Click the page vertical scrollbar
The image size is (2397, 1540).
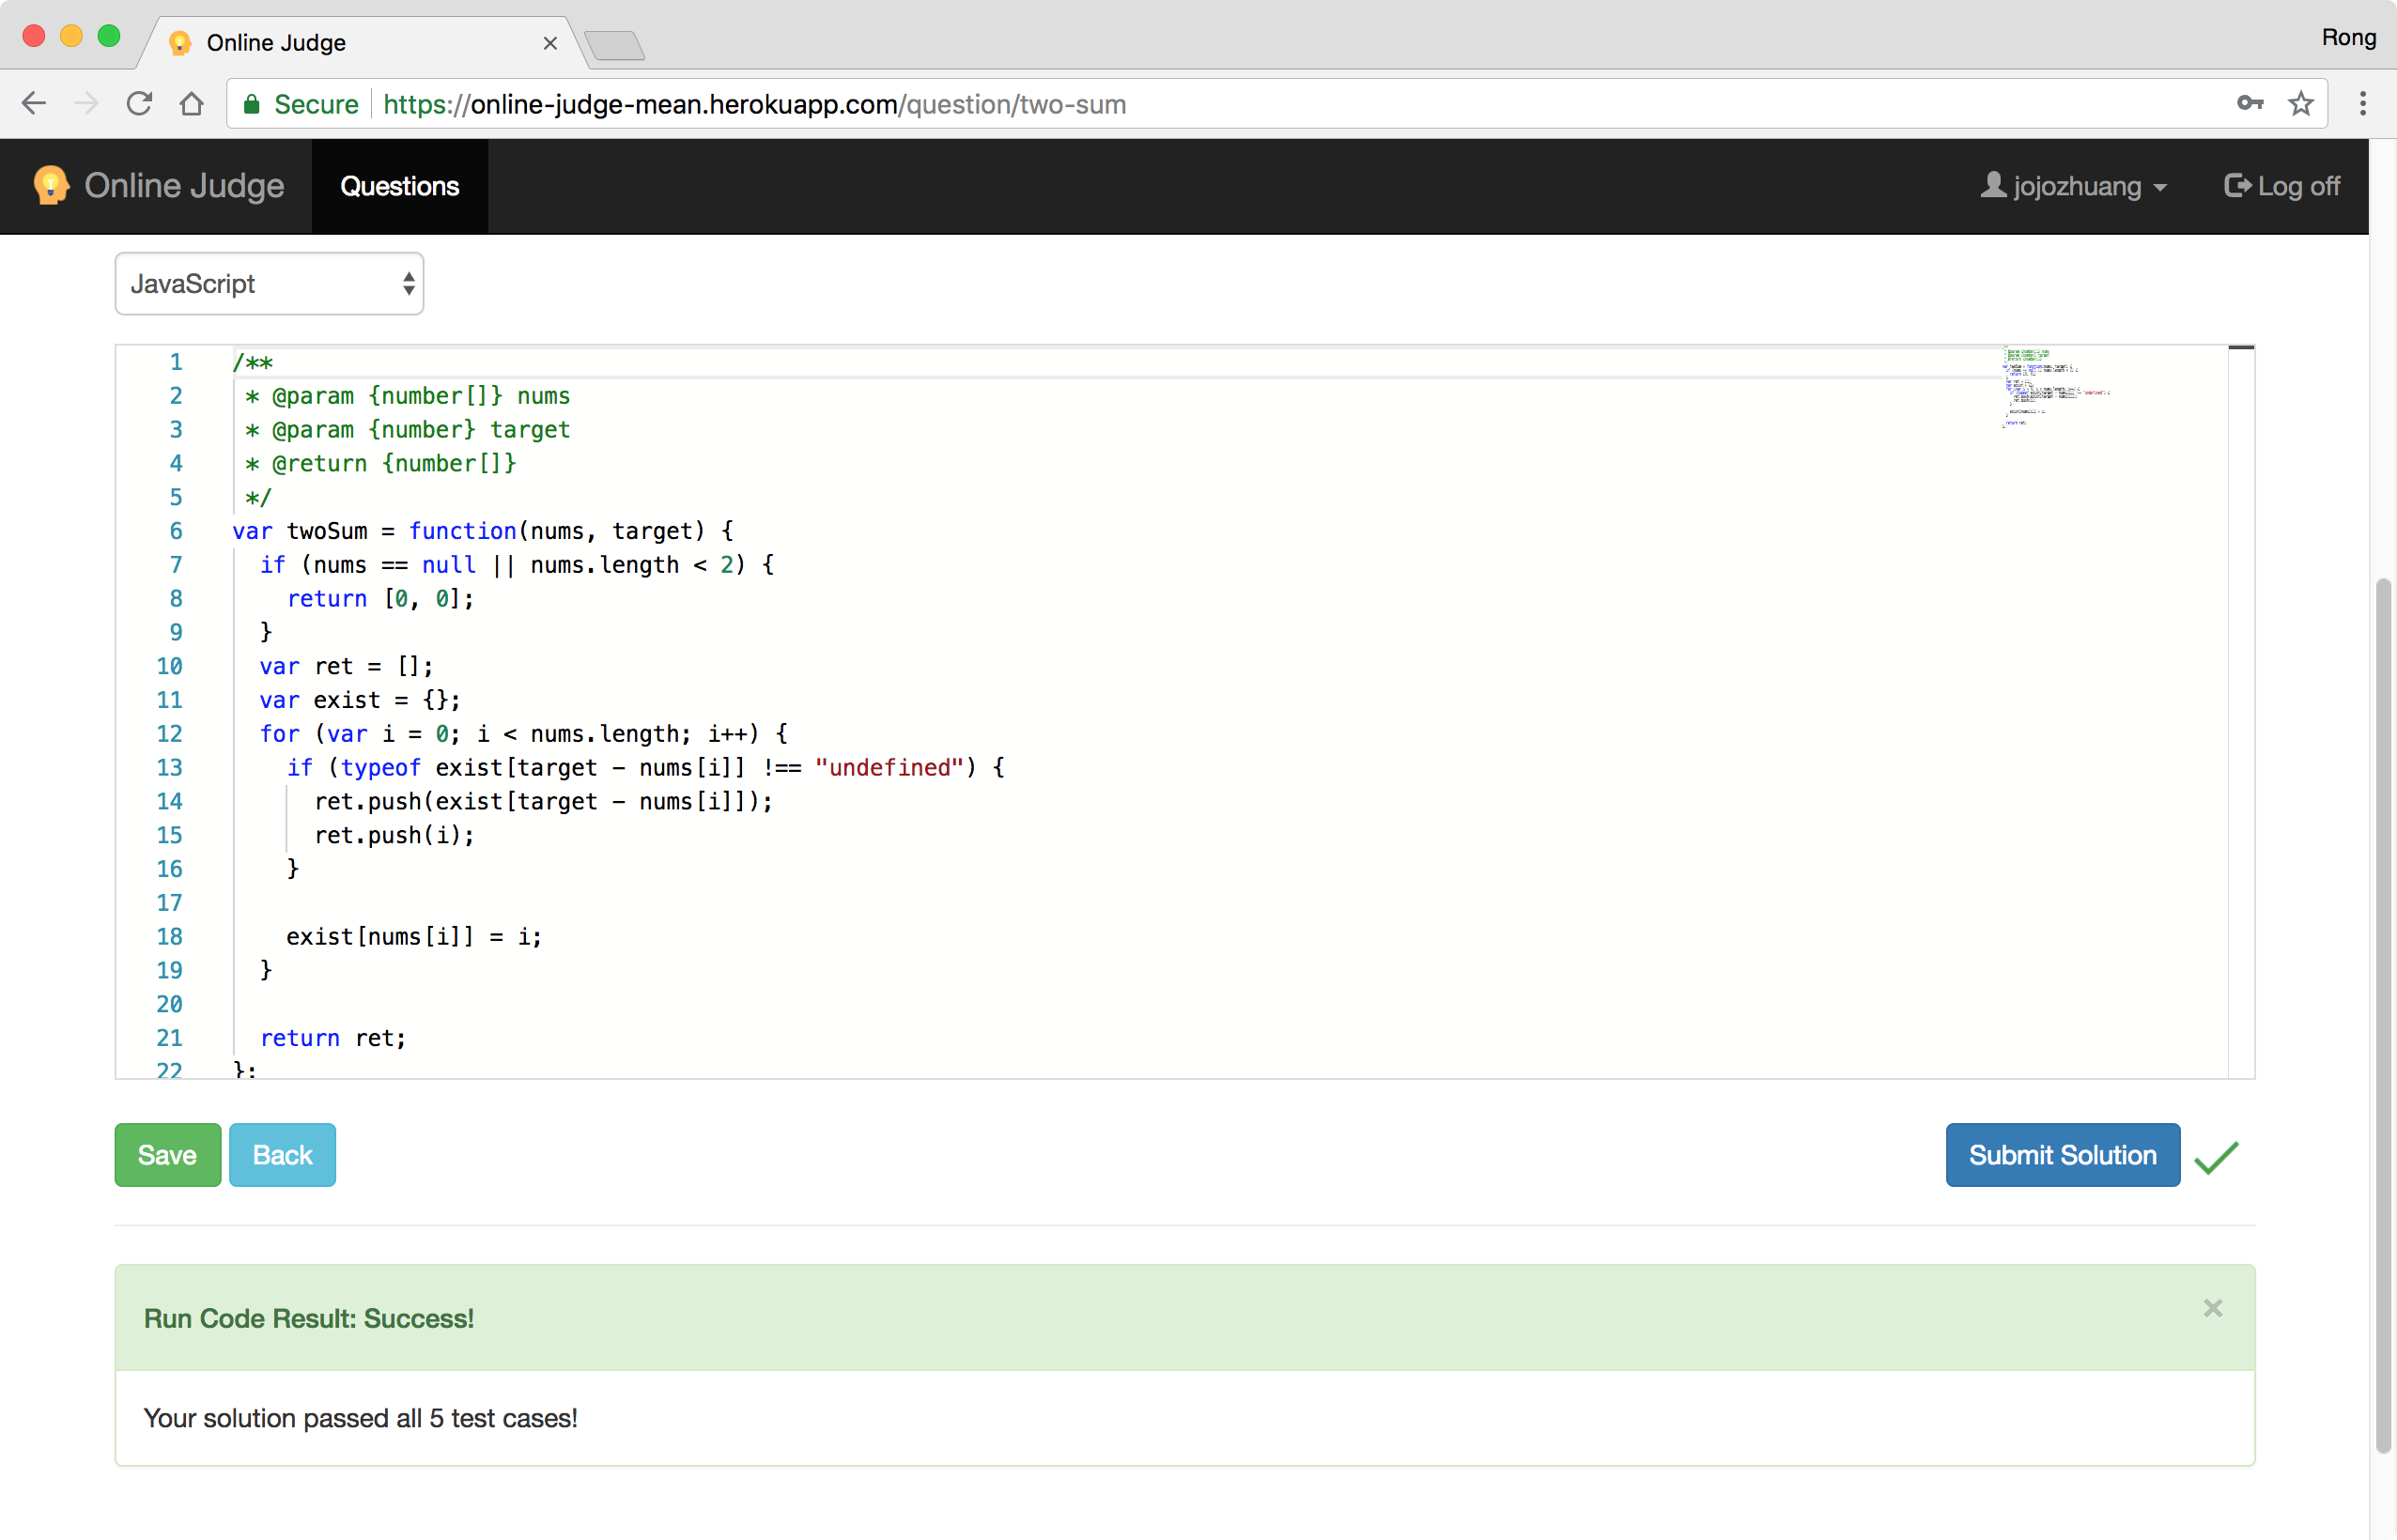coord(2383,1014)
